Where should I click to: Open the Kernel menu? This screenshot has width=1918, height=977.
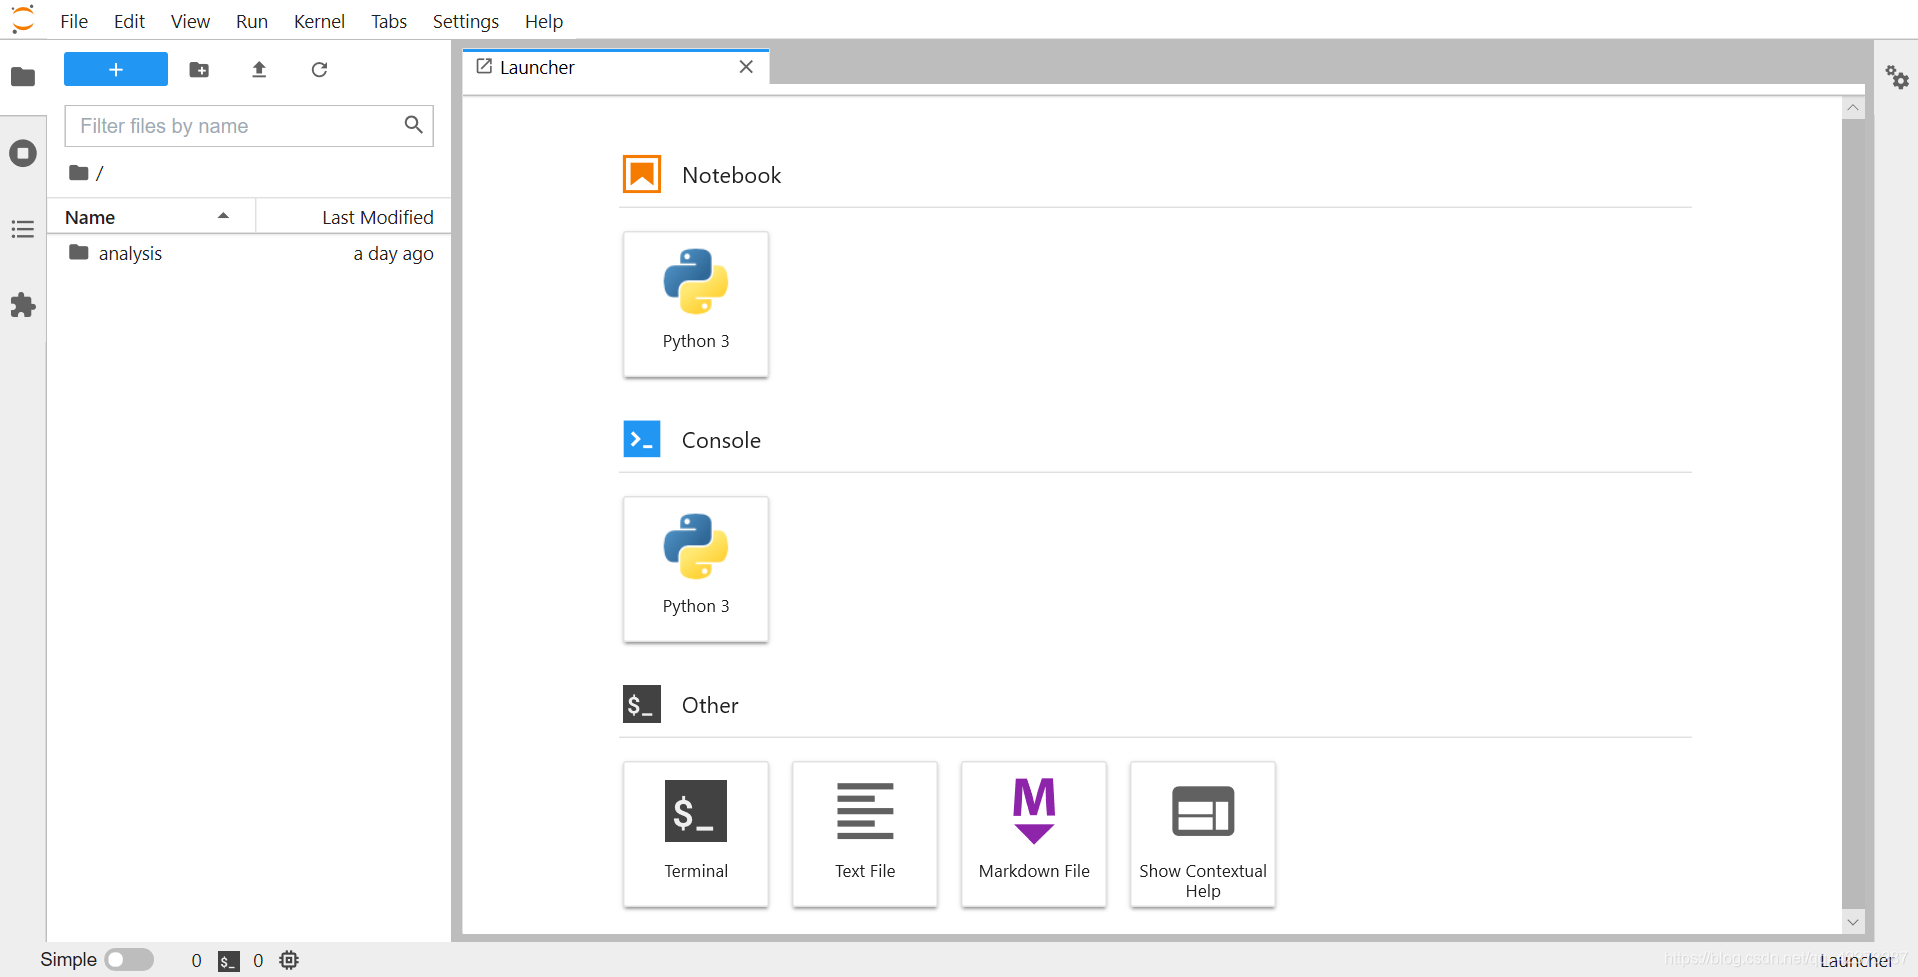coord(319,21)
